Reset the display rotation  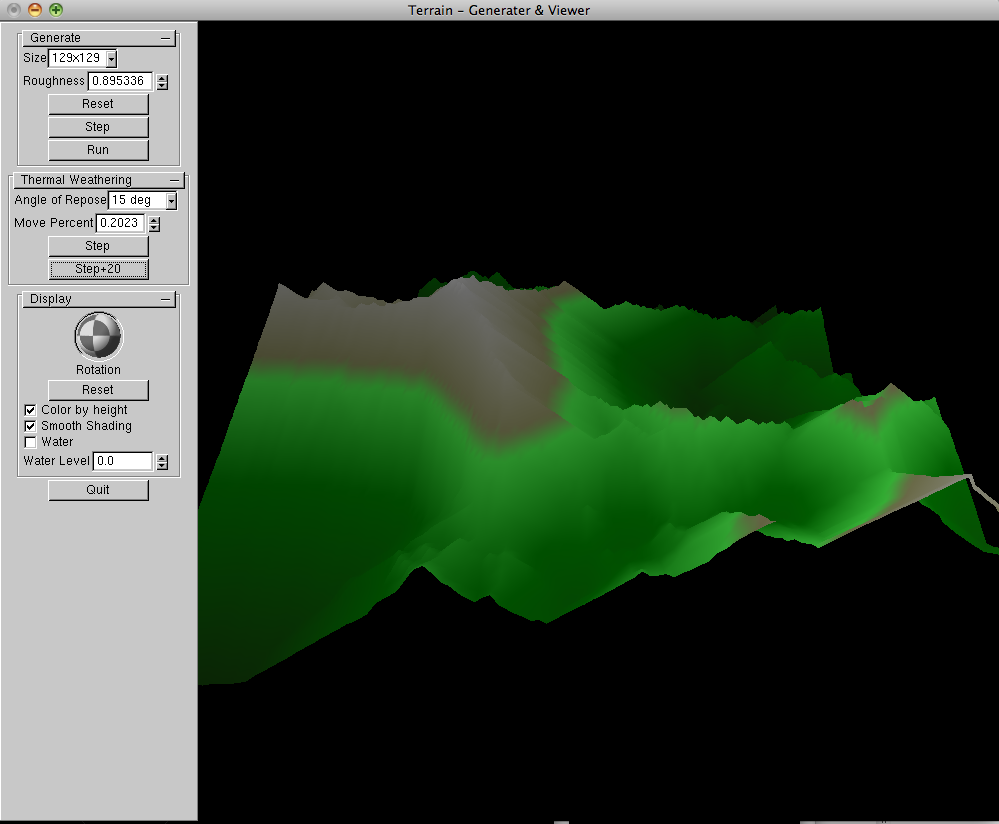coord(98,390)
